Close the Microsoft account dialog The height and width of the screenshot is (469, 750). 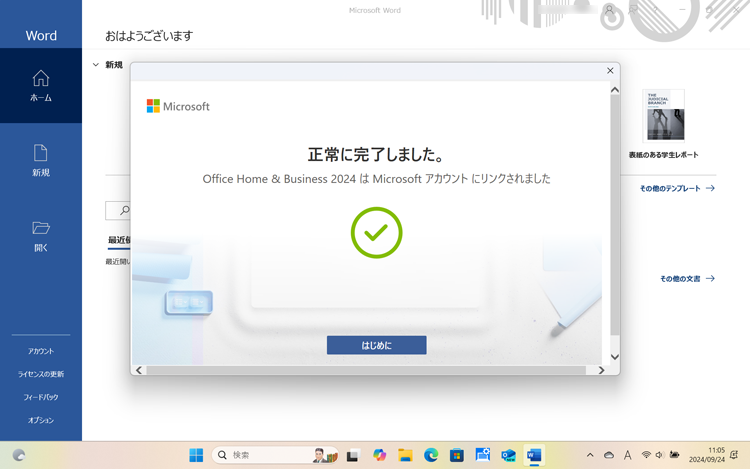(x=610, y=71)
